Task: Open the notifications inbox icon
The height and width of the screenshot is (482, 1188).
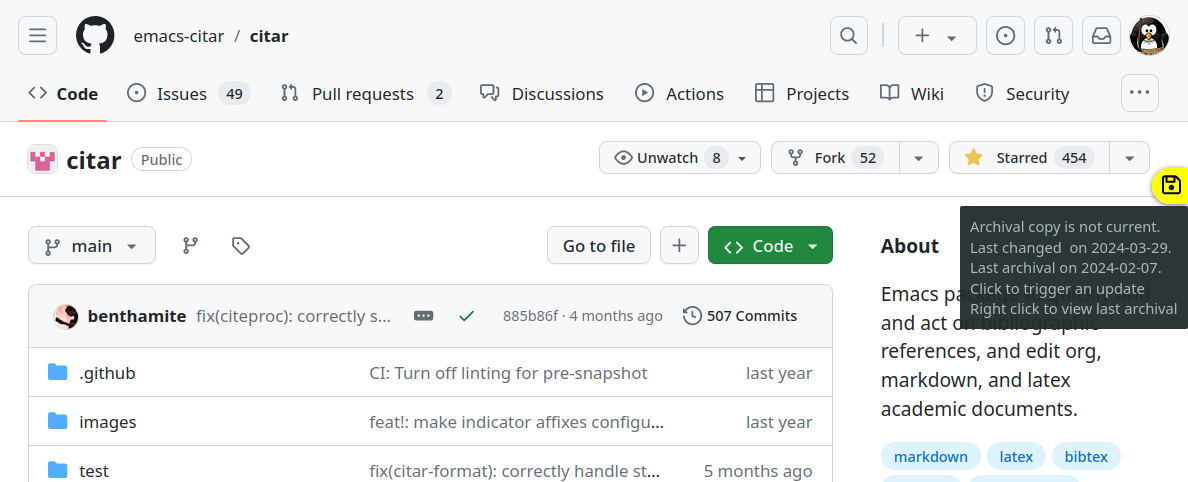Action: click(x=1101, y=36)
